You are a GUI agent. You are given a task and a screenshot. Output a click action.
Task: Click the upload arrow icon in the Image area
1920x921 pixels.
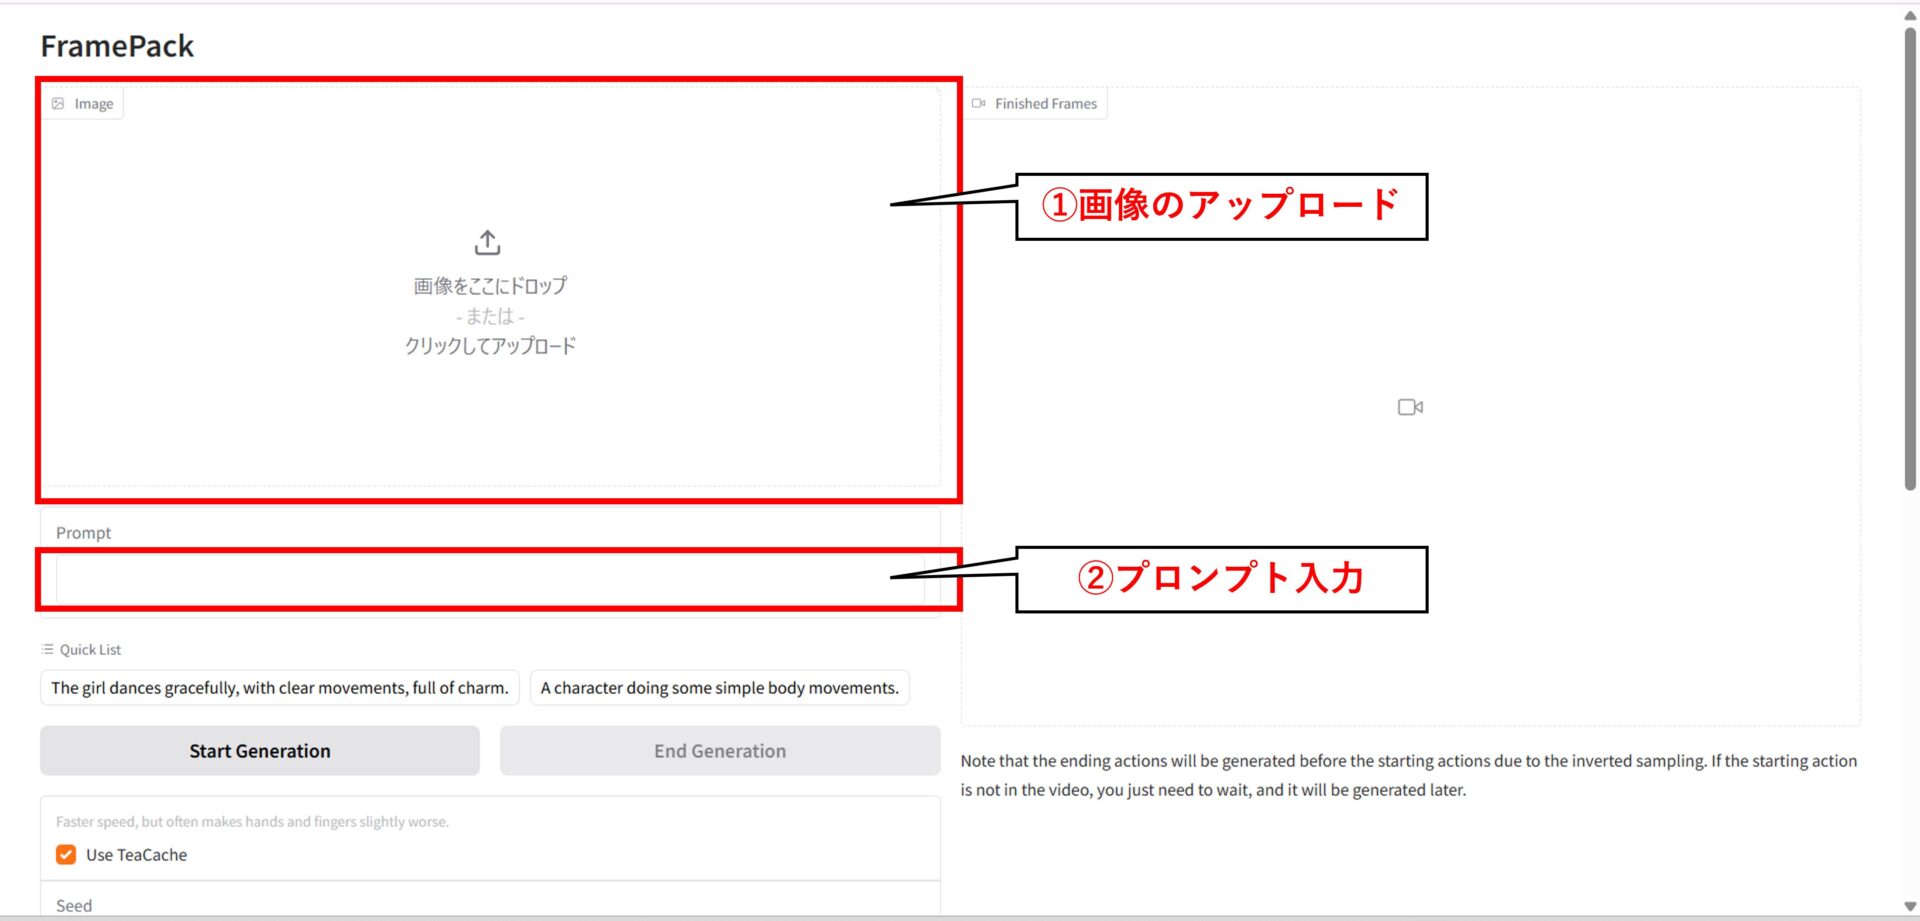click(487, 241)
